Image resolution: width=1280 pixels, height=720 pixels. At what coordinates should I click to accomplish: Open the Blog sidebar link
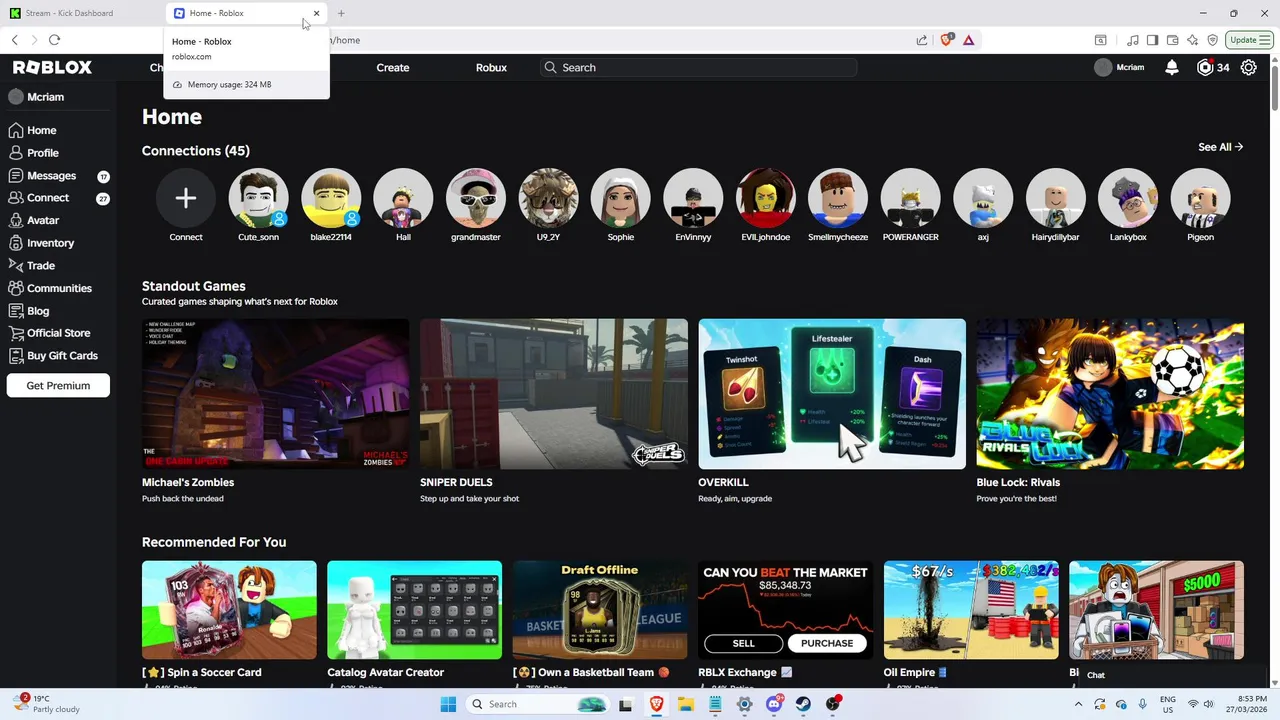[29, 311]
